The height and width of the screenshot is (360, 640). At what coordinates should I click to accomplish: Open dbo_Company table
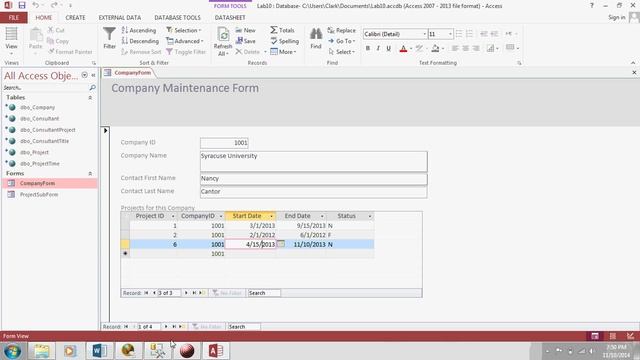point(37,107)
